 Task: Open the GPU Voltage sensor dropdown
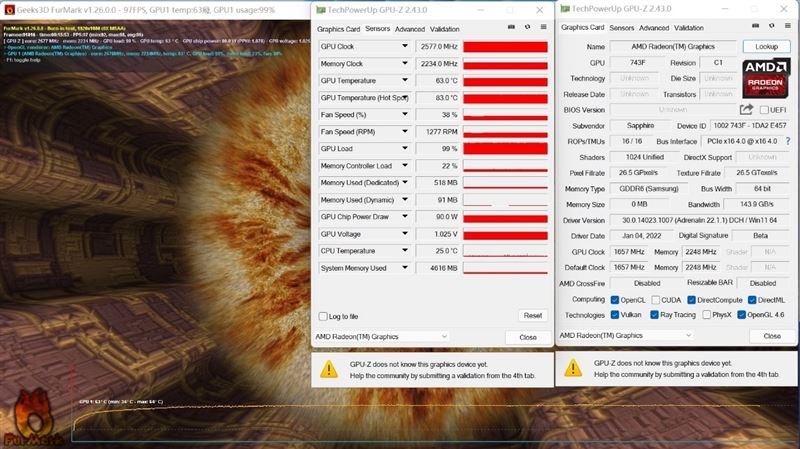(405, 234)
